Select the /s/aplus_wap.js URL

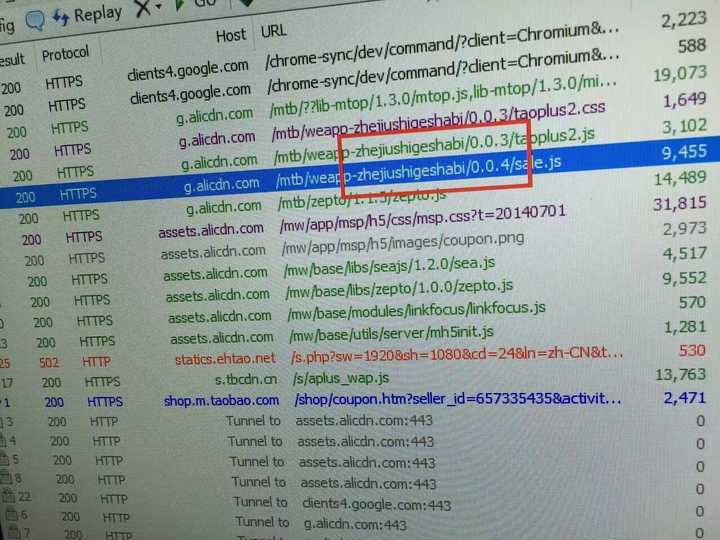[x=341, y=378]
